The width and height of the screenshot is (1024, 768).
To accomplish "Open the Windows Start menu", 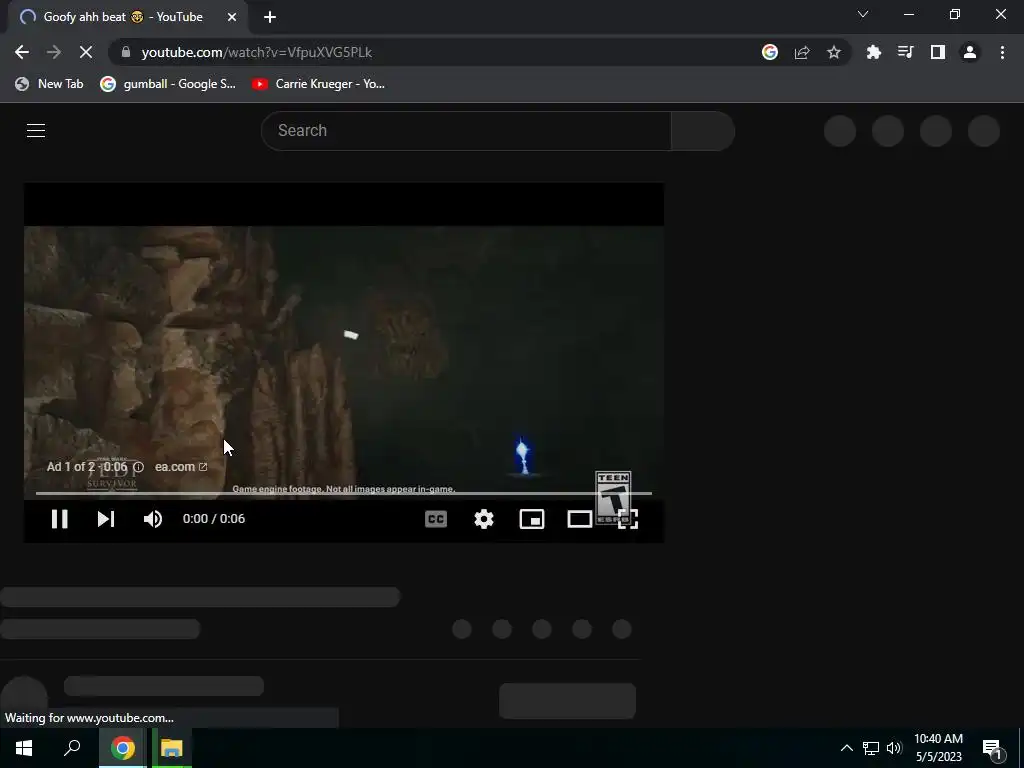I will [24, 748].
